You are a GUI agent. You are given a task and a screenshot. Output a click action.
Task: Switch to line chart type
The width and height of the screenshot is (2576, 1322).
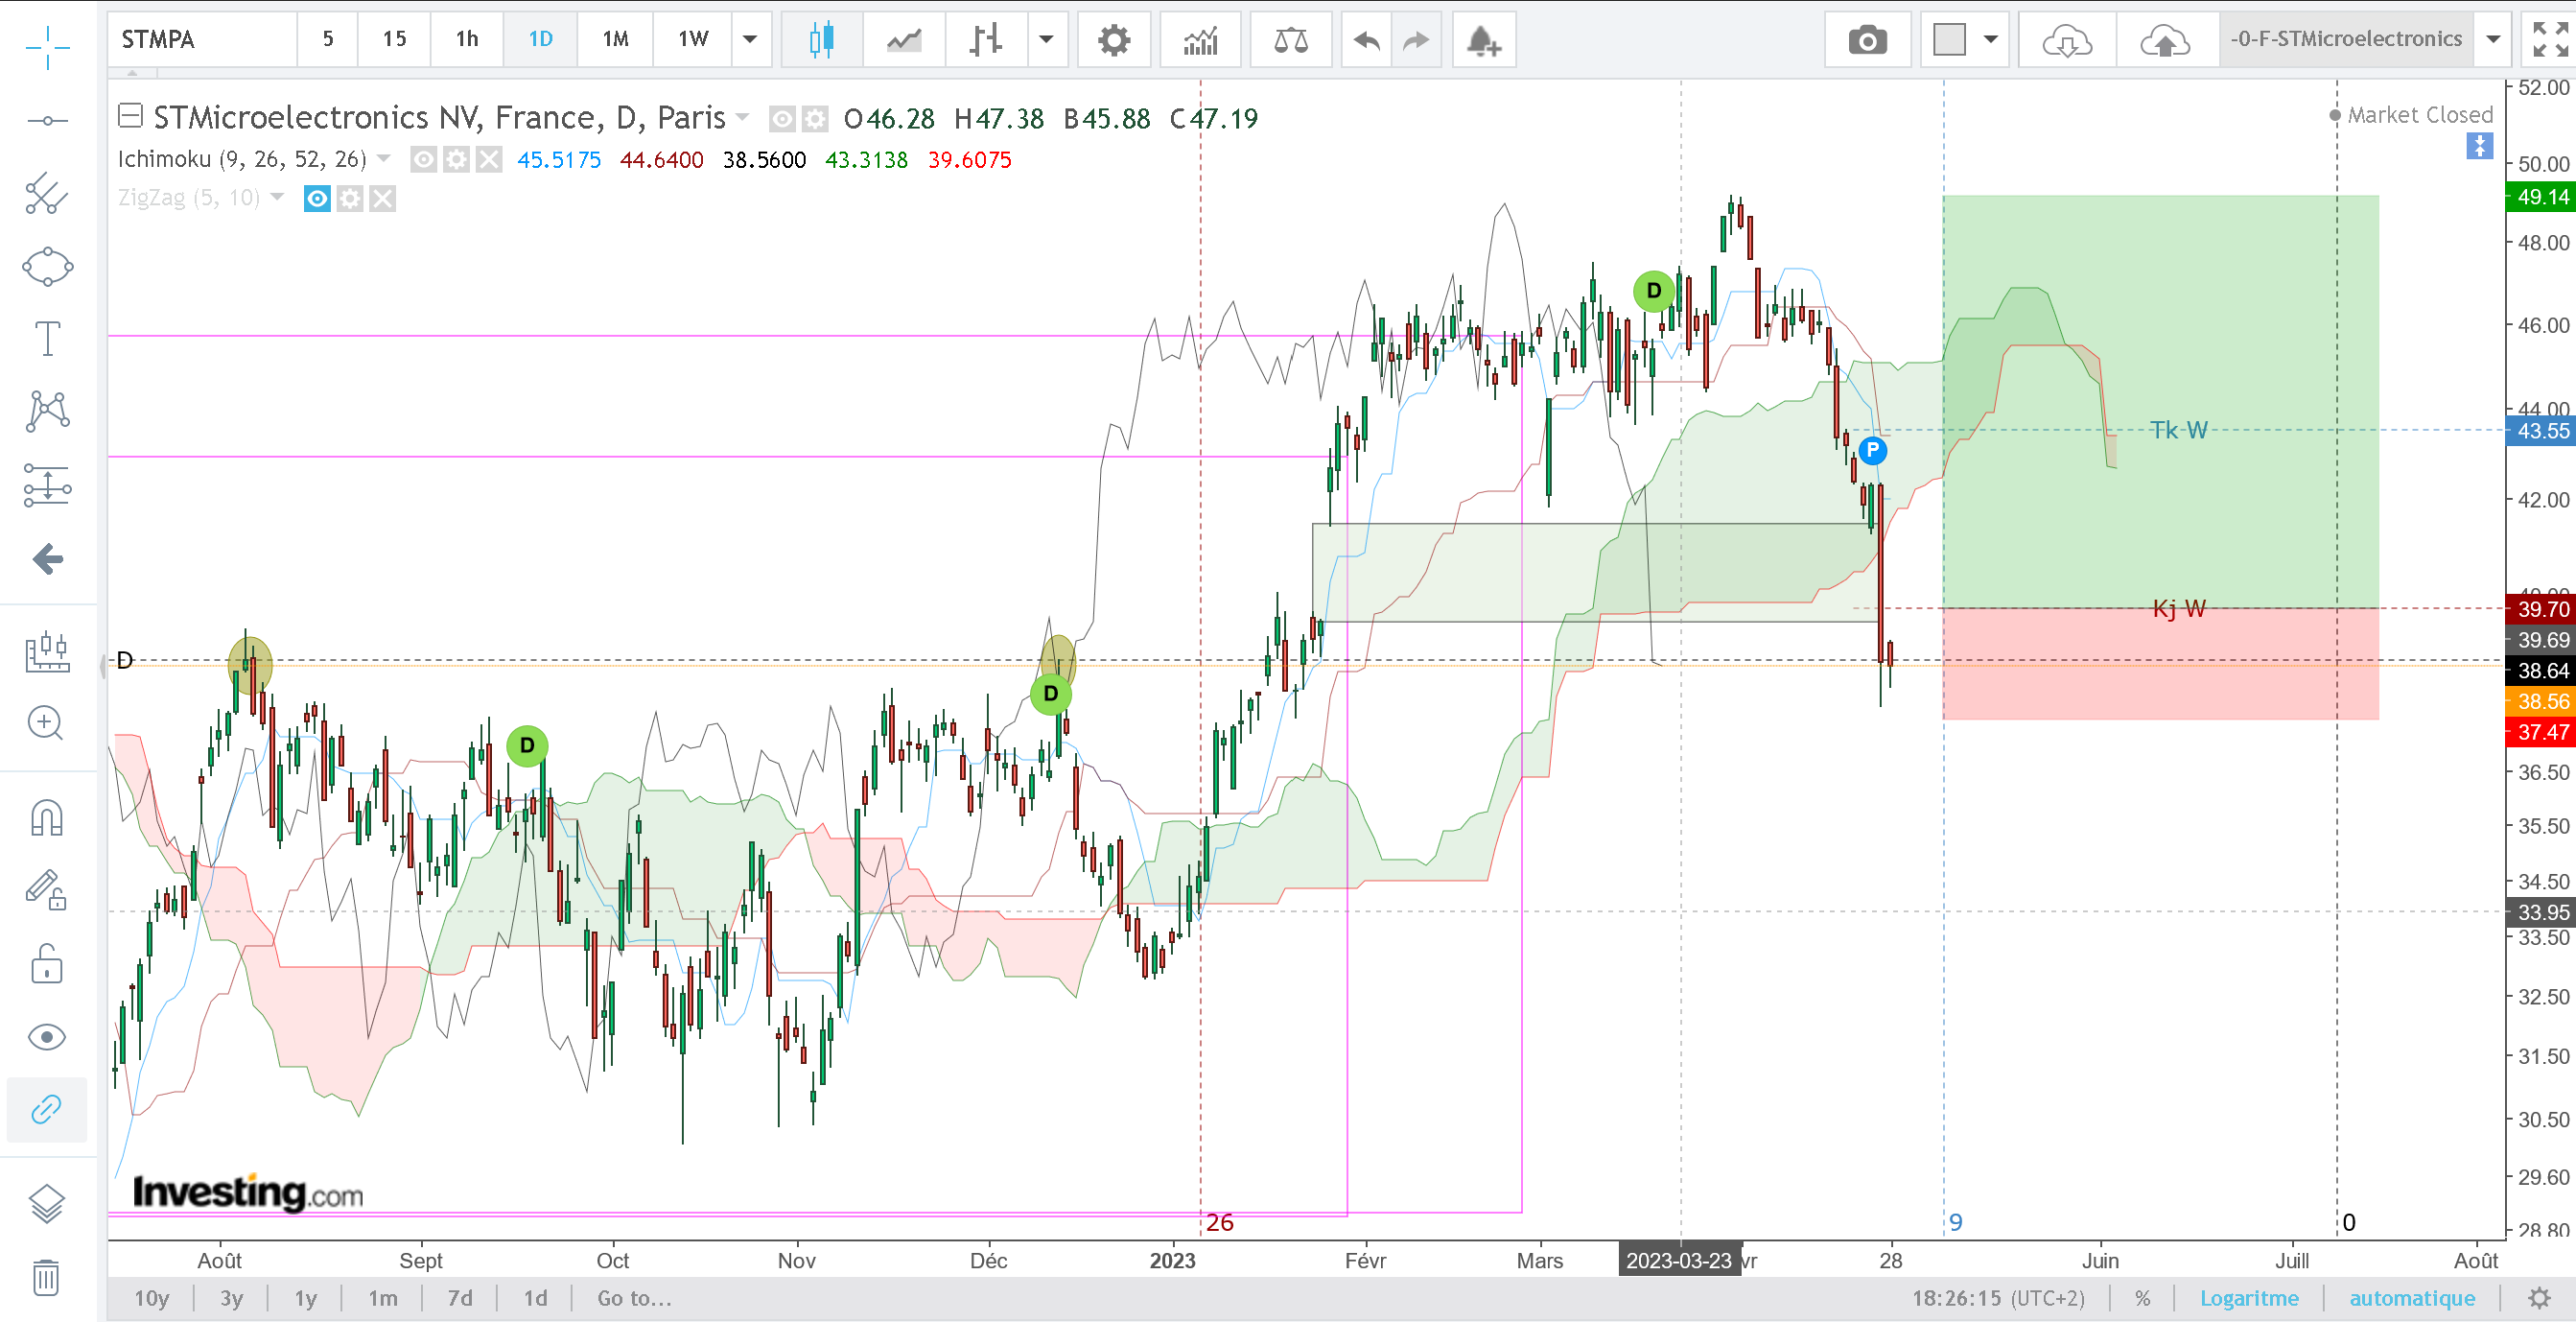[x=904, y=40]
